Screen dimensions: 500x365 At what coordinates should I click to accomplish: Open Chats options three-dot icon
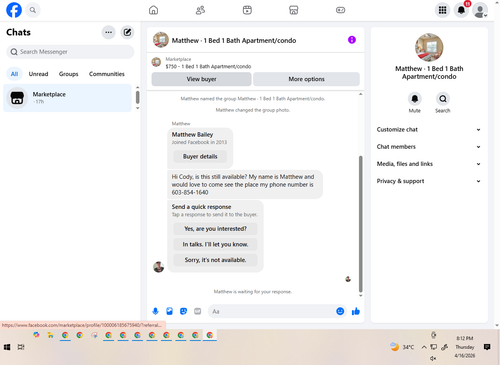coord(108,32)
